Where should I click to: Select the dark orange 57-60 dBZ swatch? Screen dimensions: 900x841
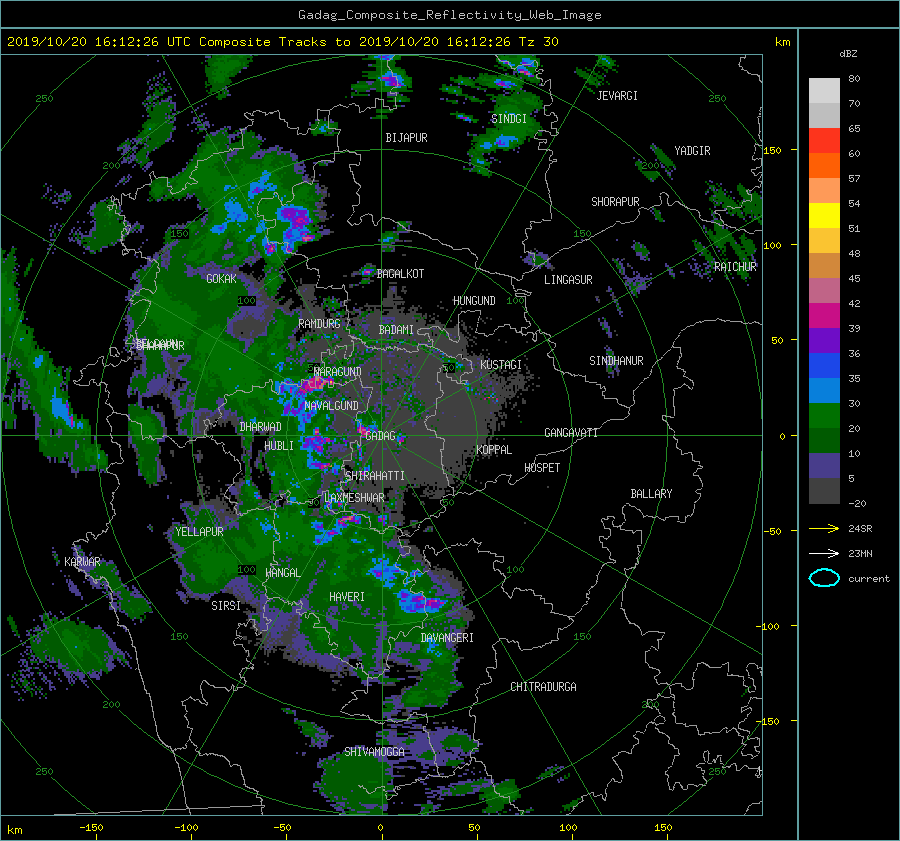(x=824, y=165)
